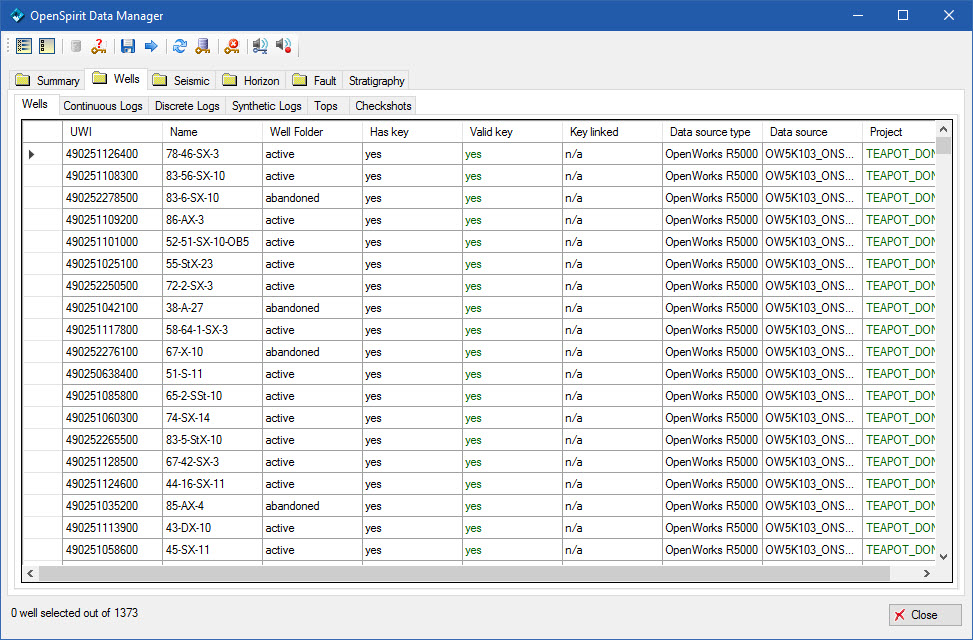This screenshot has width=973, height=640.
Task: Open the Continuous Logs sub-tab
Action: tap(103, 106)
